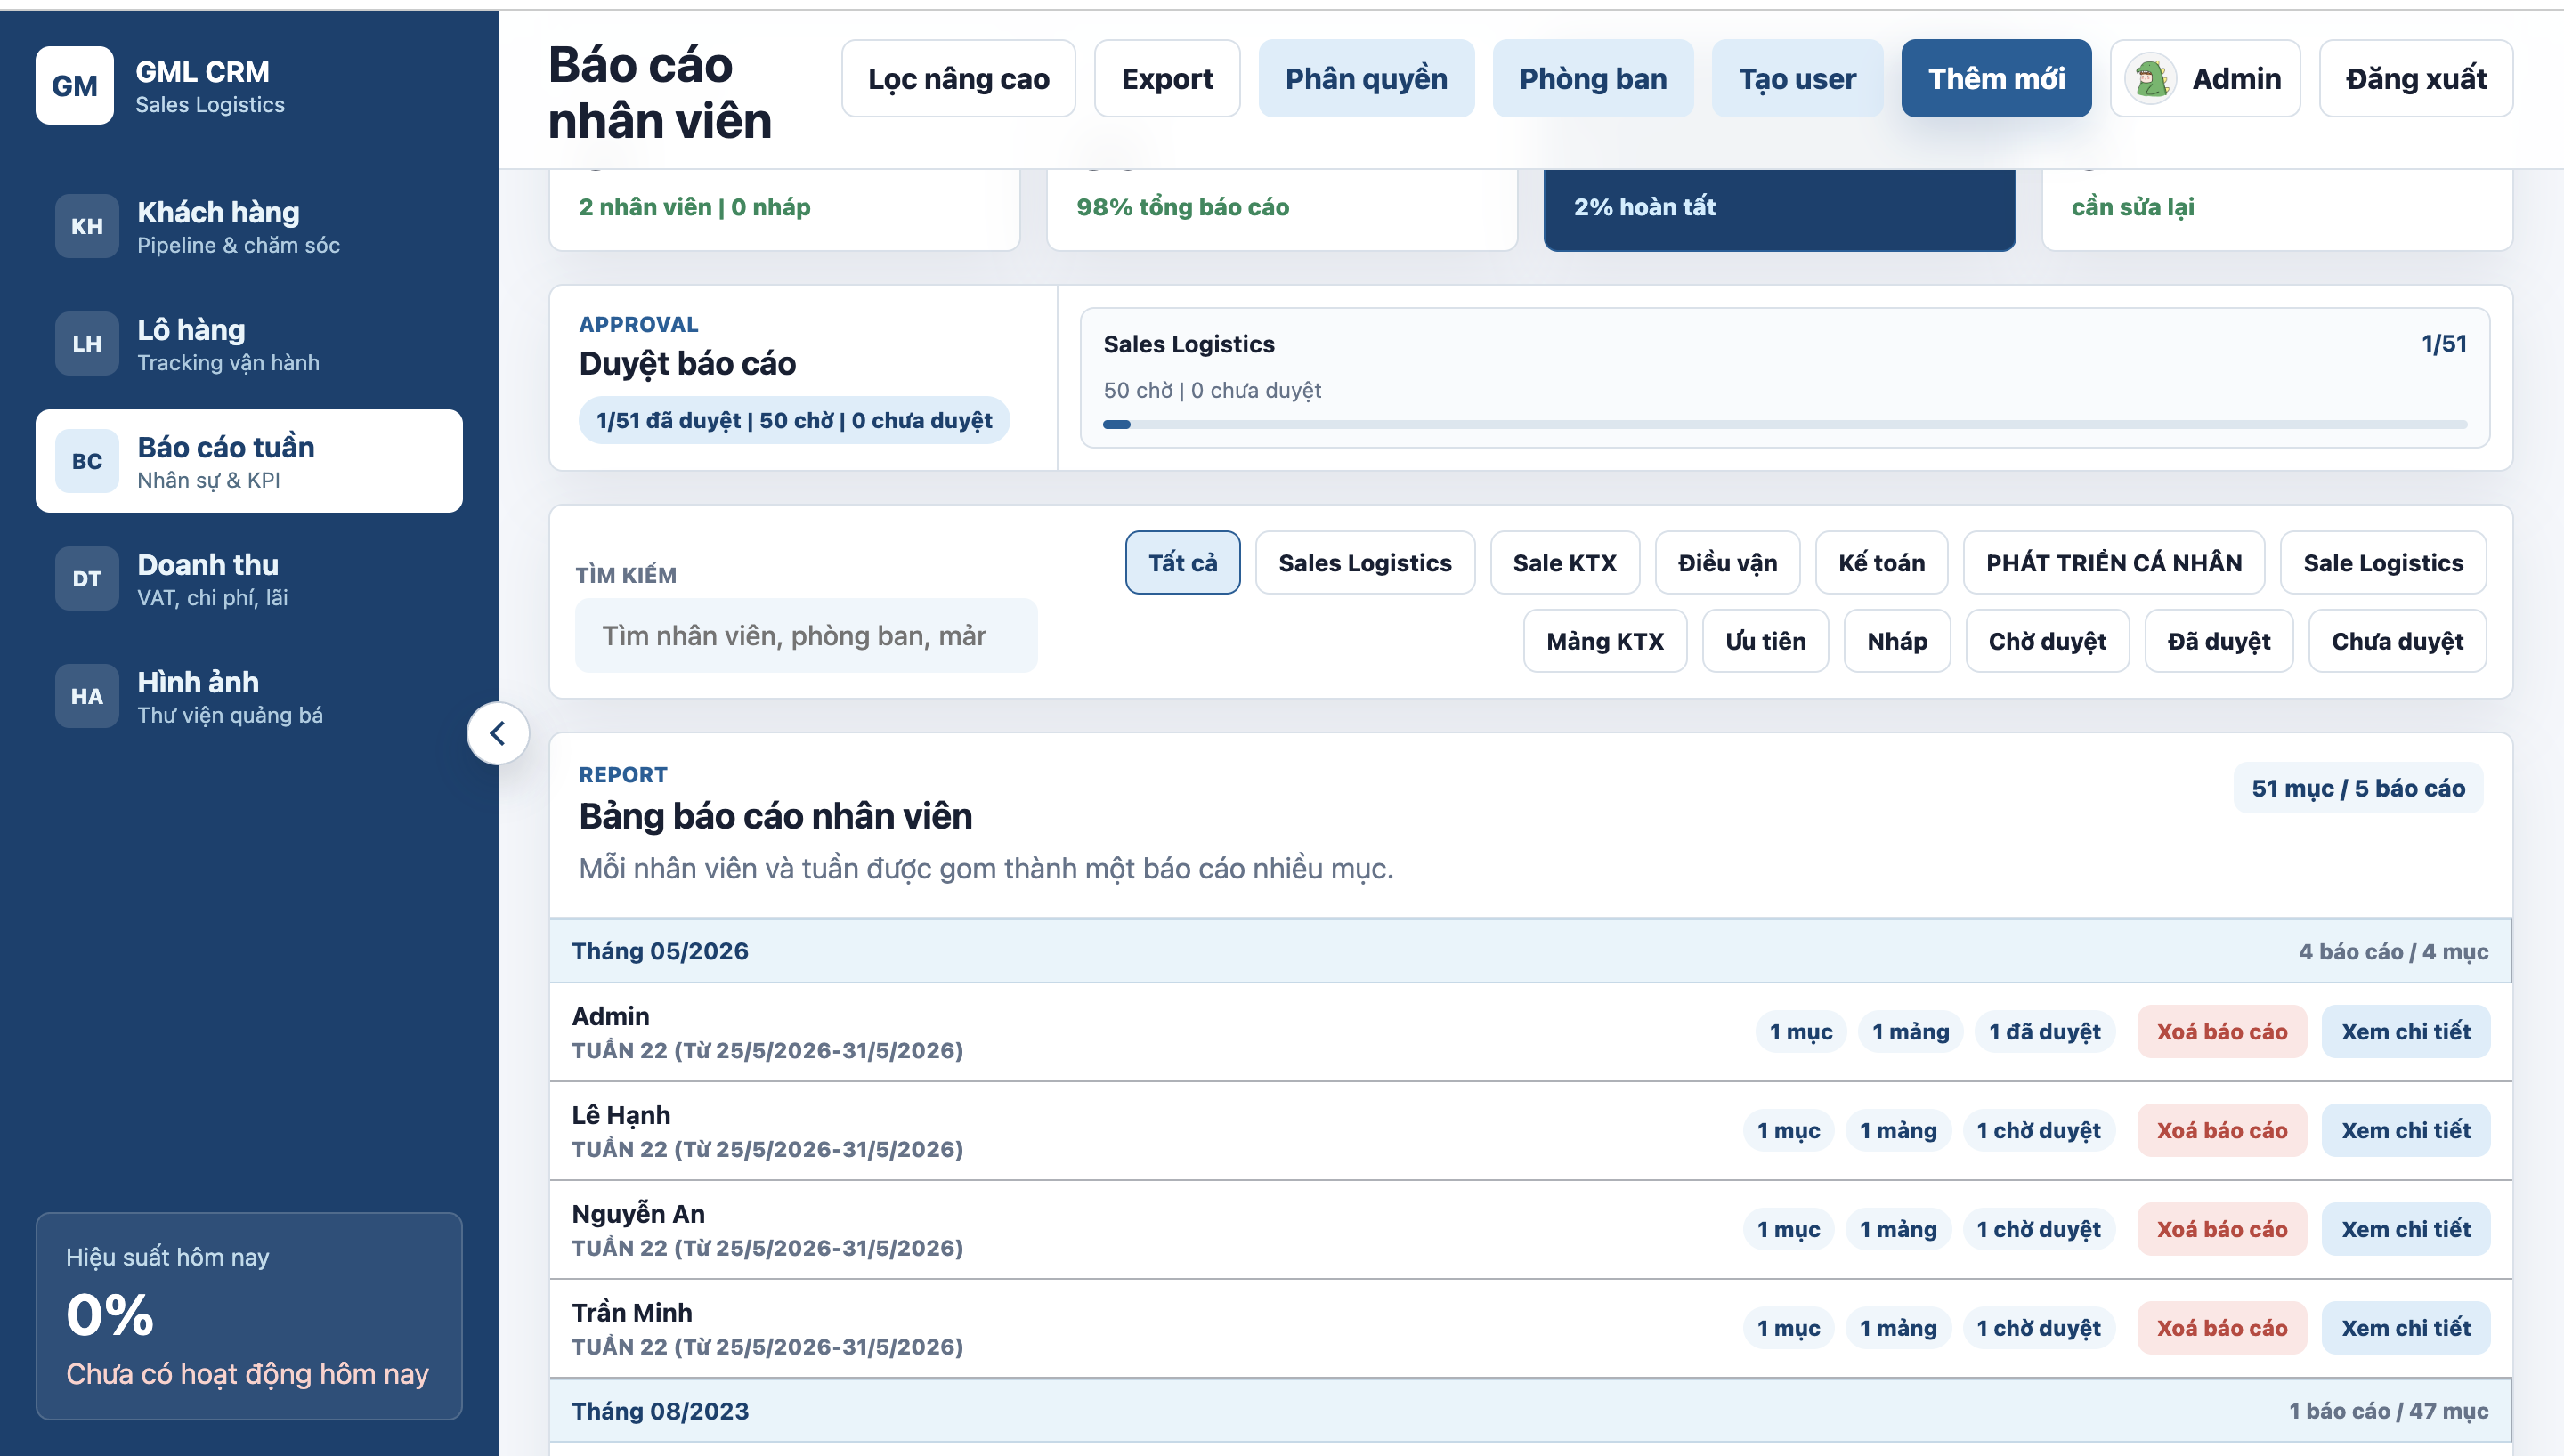Image resolution: width=2564 pixels, height=1456 pixels.
Task: Collapse the sidebar with the chevron button
Action: coord(498,734)
